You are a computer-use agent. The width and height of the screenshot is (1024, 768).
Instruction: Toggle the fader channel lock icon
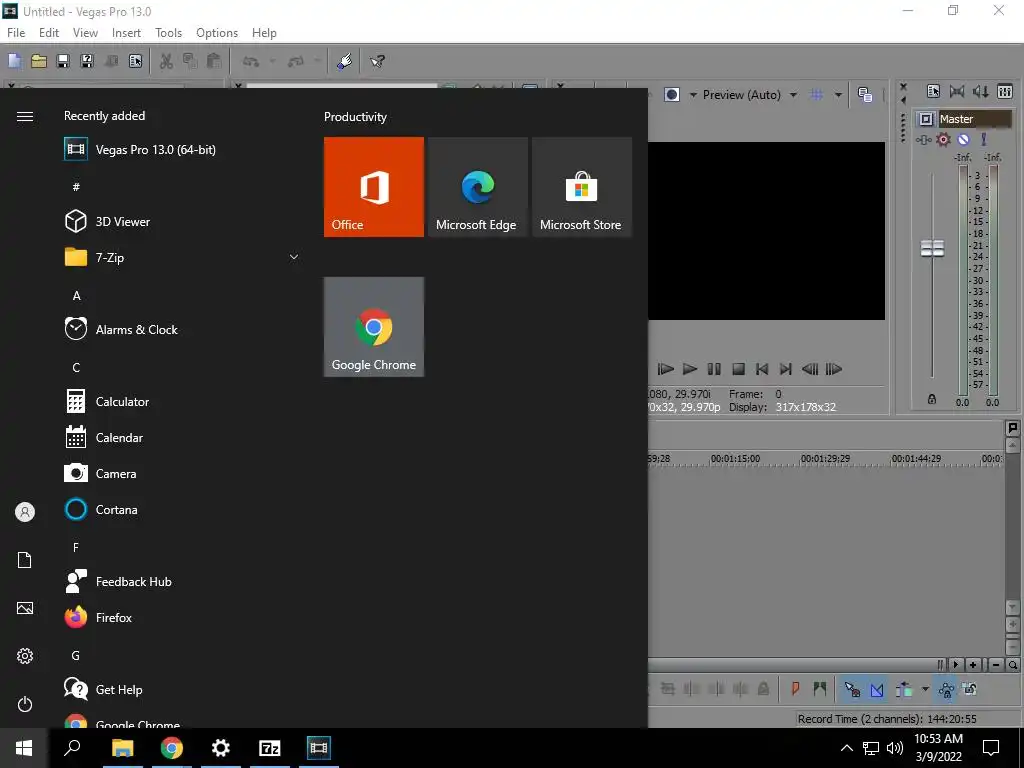tap(932, 399)
